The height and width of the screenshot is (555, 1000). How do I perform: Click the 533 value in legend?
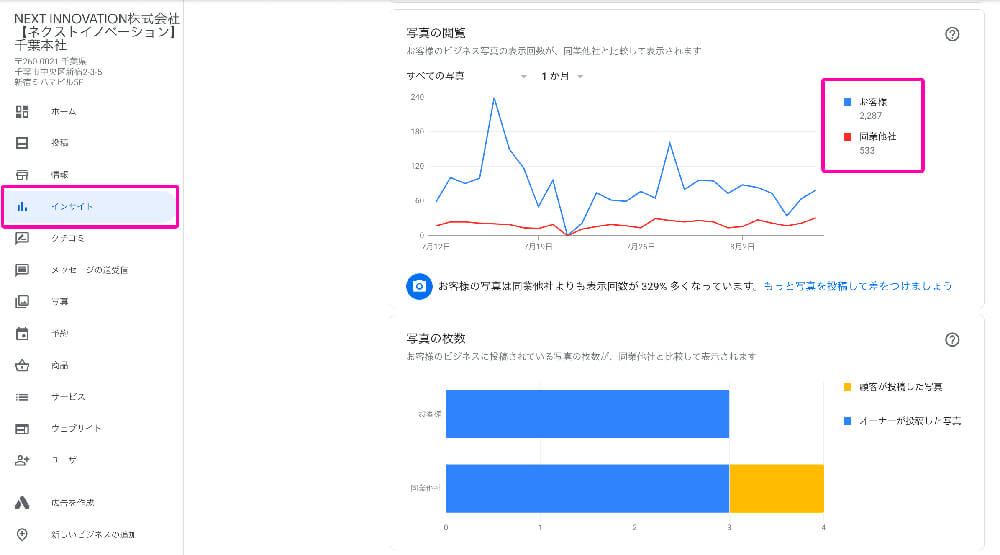[867, 151]
